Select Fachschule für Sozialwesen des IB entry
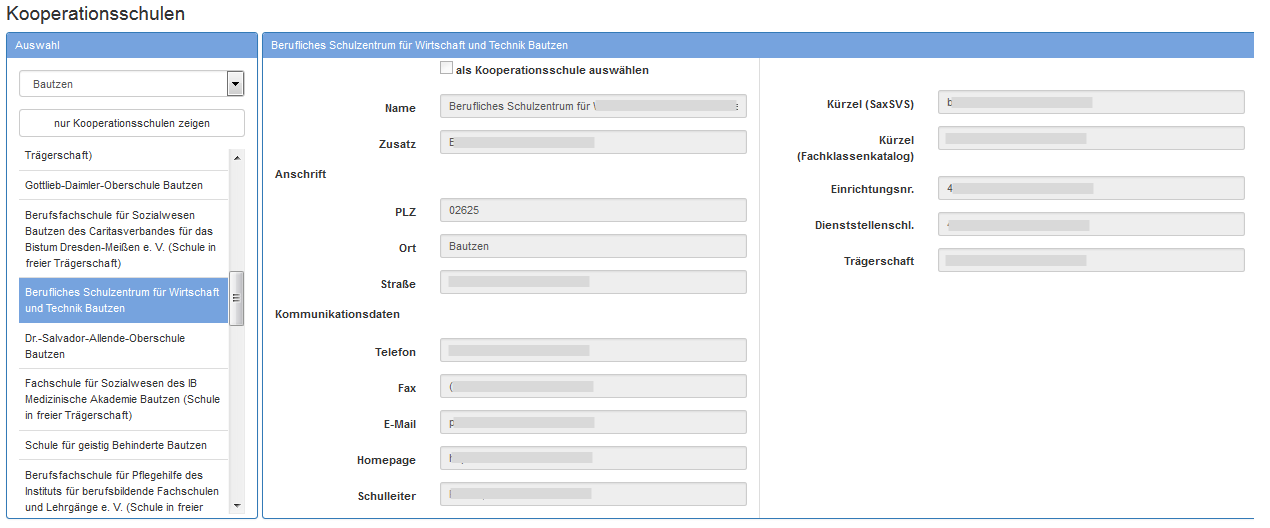Viewport: 1270px width, 528px height. point(123,399)
